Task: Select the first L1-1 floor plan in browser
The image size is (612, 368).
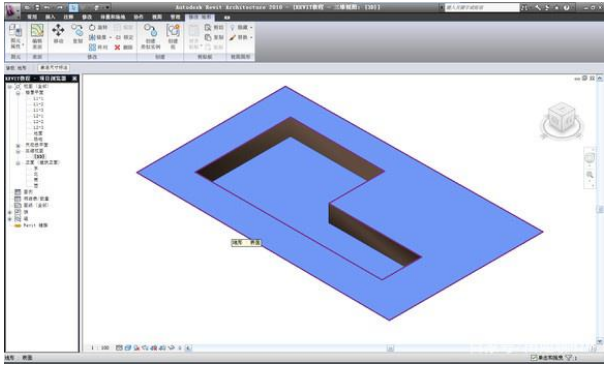Action: coord(38,99)
